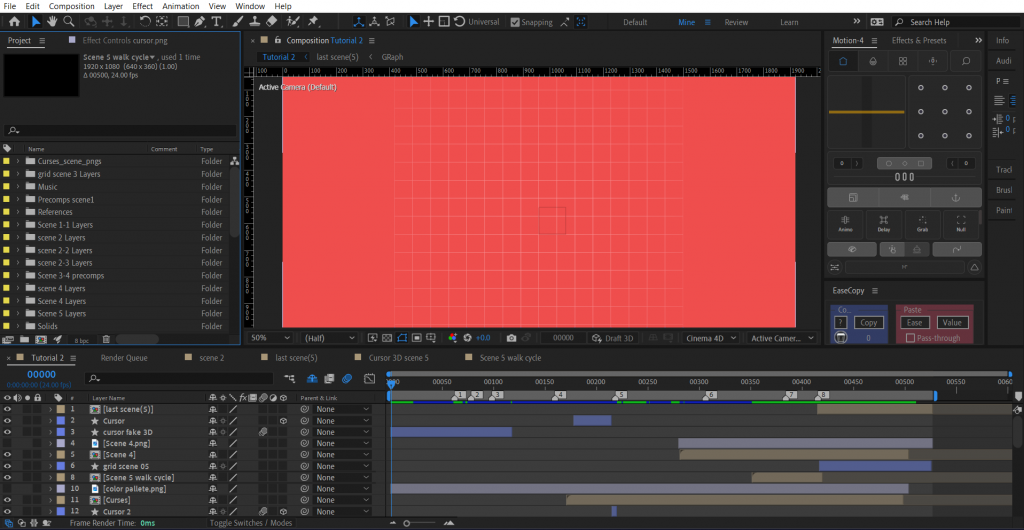This screenshot has height=530, width=1024.
Task: Select the Hand tool
Action: click(x=52, y=21)
